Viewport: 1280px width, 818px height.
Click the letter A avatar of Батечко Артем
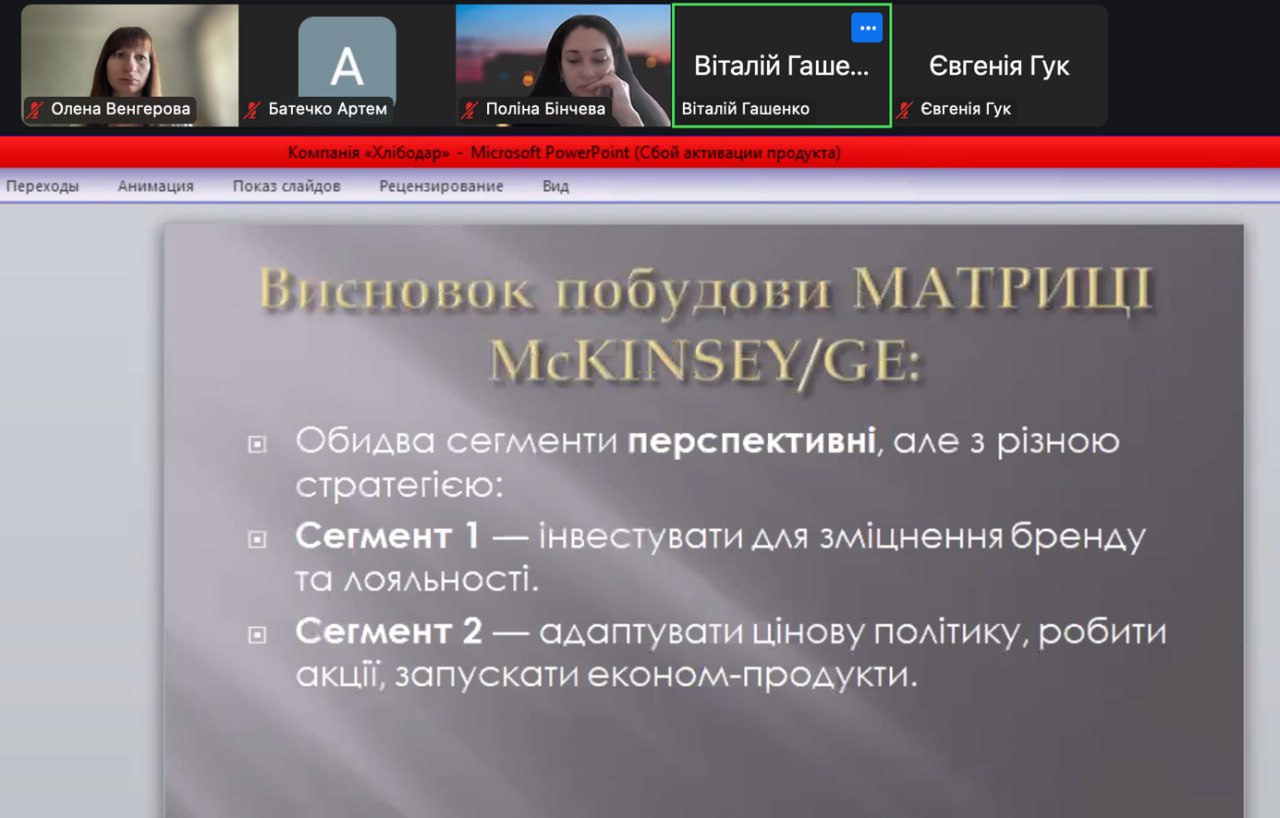pyautogui.click(x=346, y=66)
